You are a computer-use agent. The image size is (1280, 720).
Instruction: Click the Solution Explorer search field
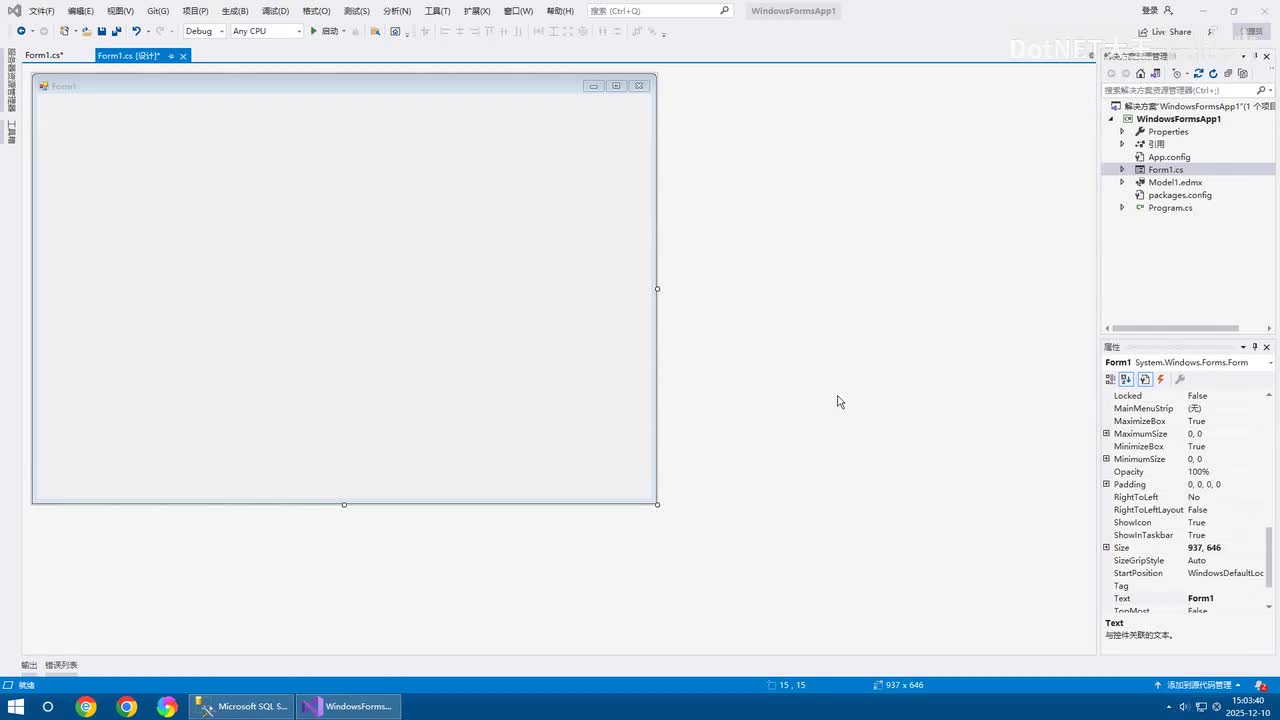coord(1186,90)
